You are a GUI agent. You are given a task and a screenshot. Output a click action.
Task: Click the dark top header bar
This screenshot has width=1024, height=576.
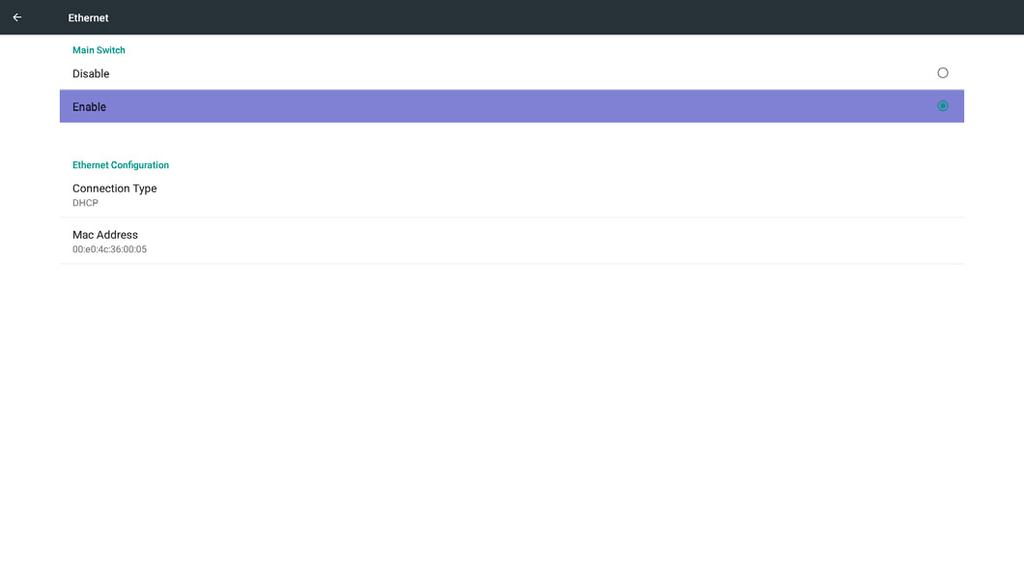pos(511,17)
